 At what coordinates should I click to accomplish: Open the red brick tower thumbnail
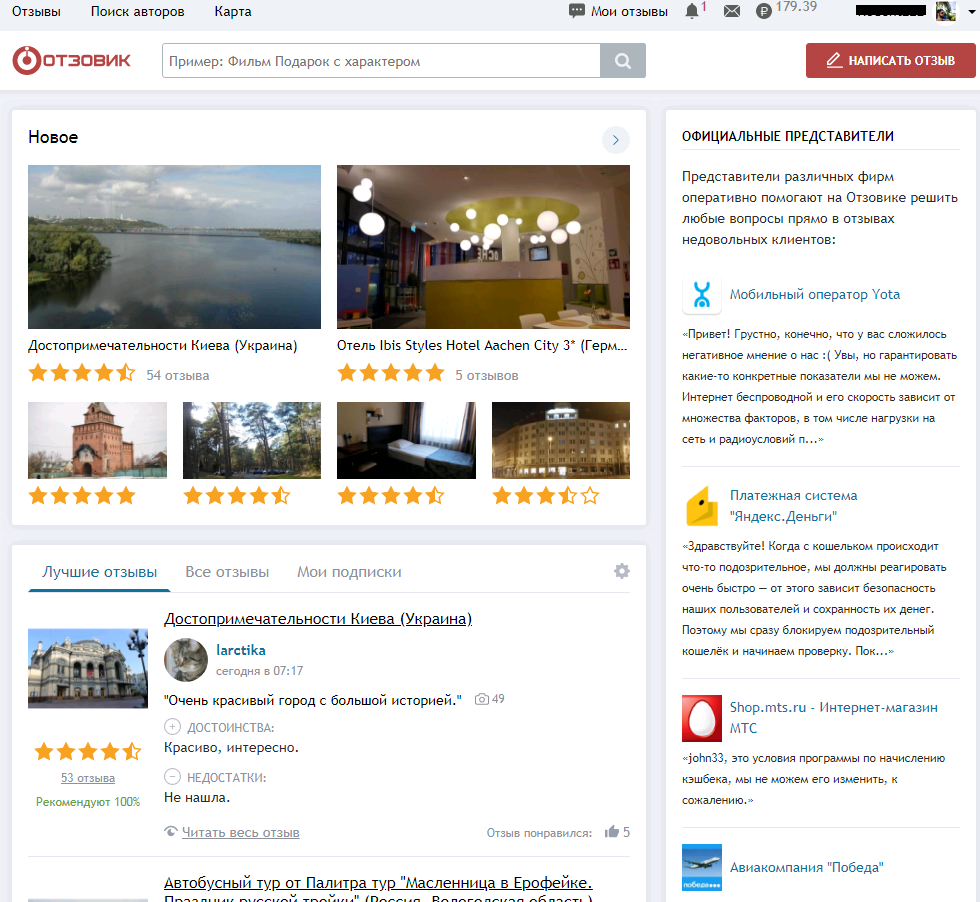98,440
